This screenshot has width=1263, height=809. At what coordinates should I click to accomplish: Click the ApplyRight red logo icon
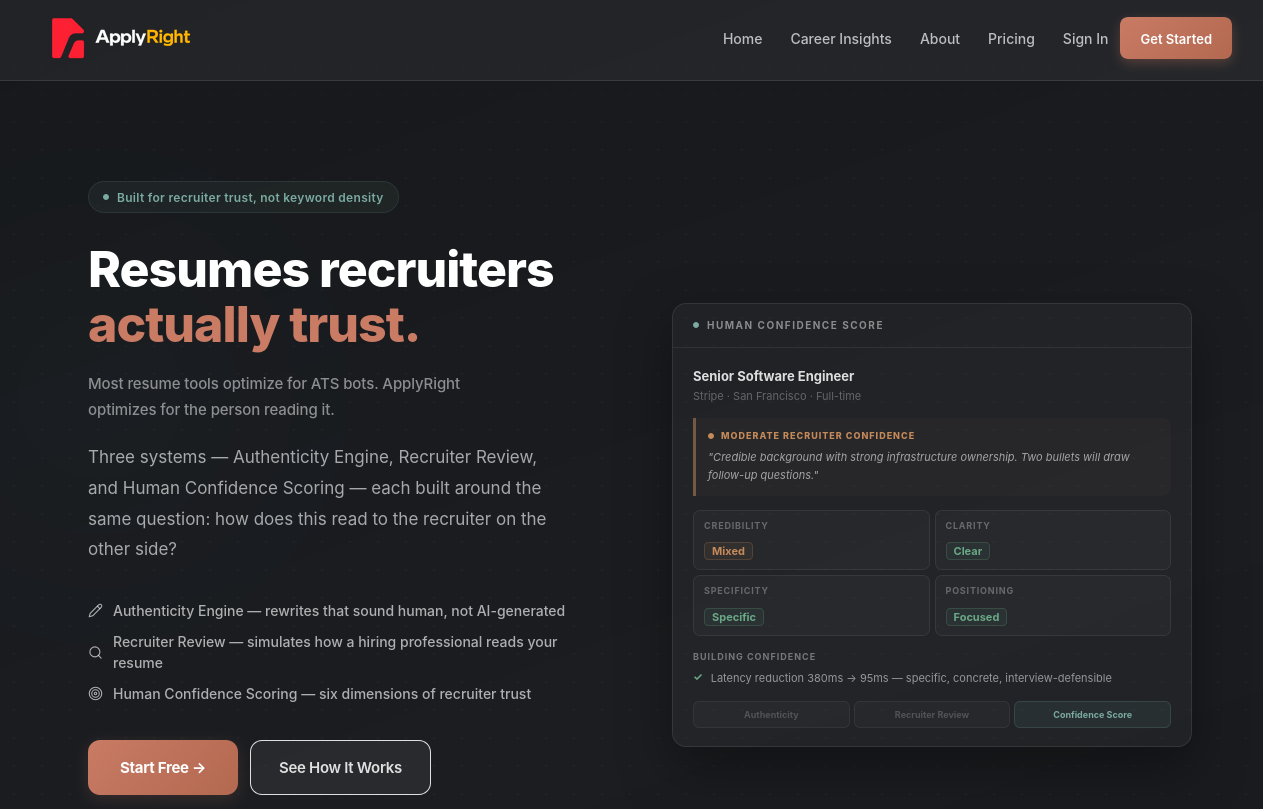68,38
